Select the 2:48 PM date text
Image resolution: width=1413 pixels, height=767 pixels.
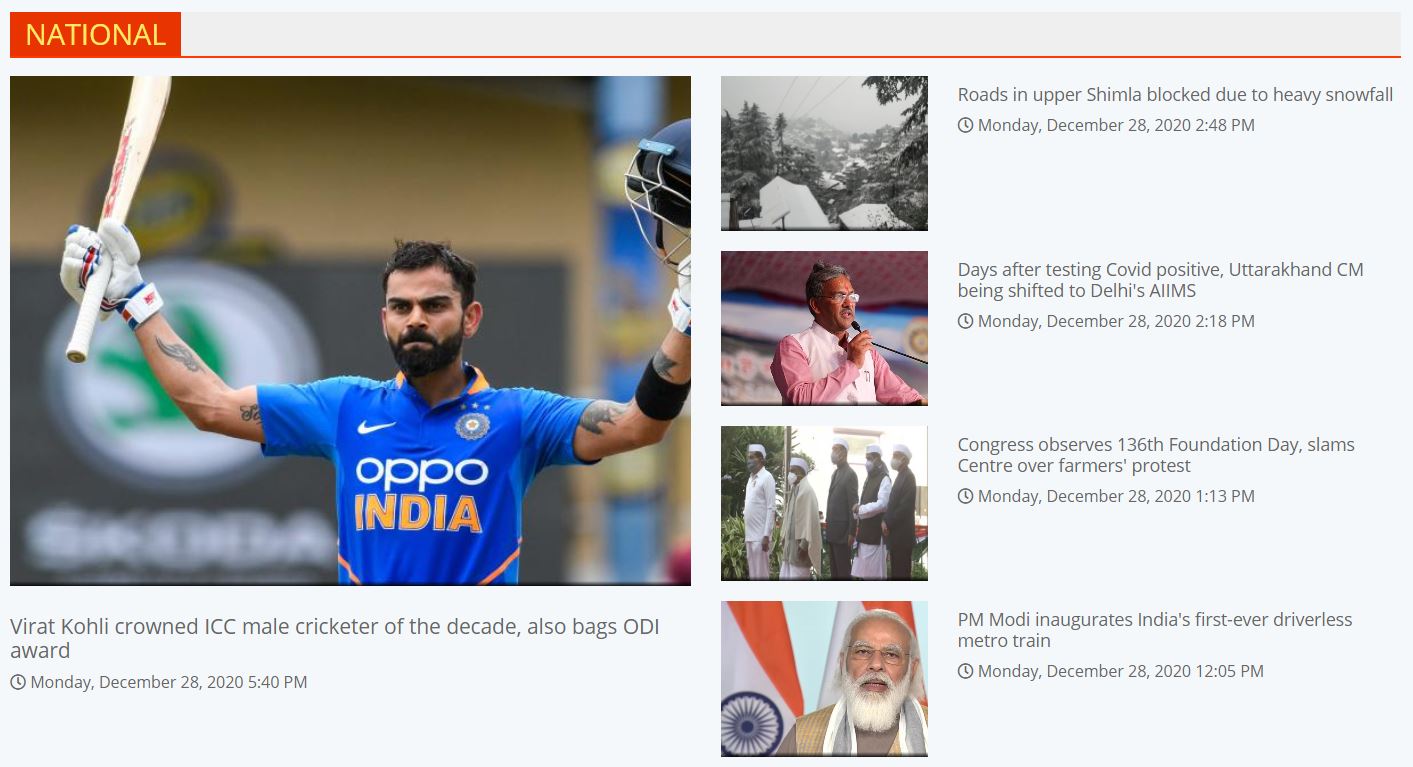click(x=1116, y=125)
